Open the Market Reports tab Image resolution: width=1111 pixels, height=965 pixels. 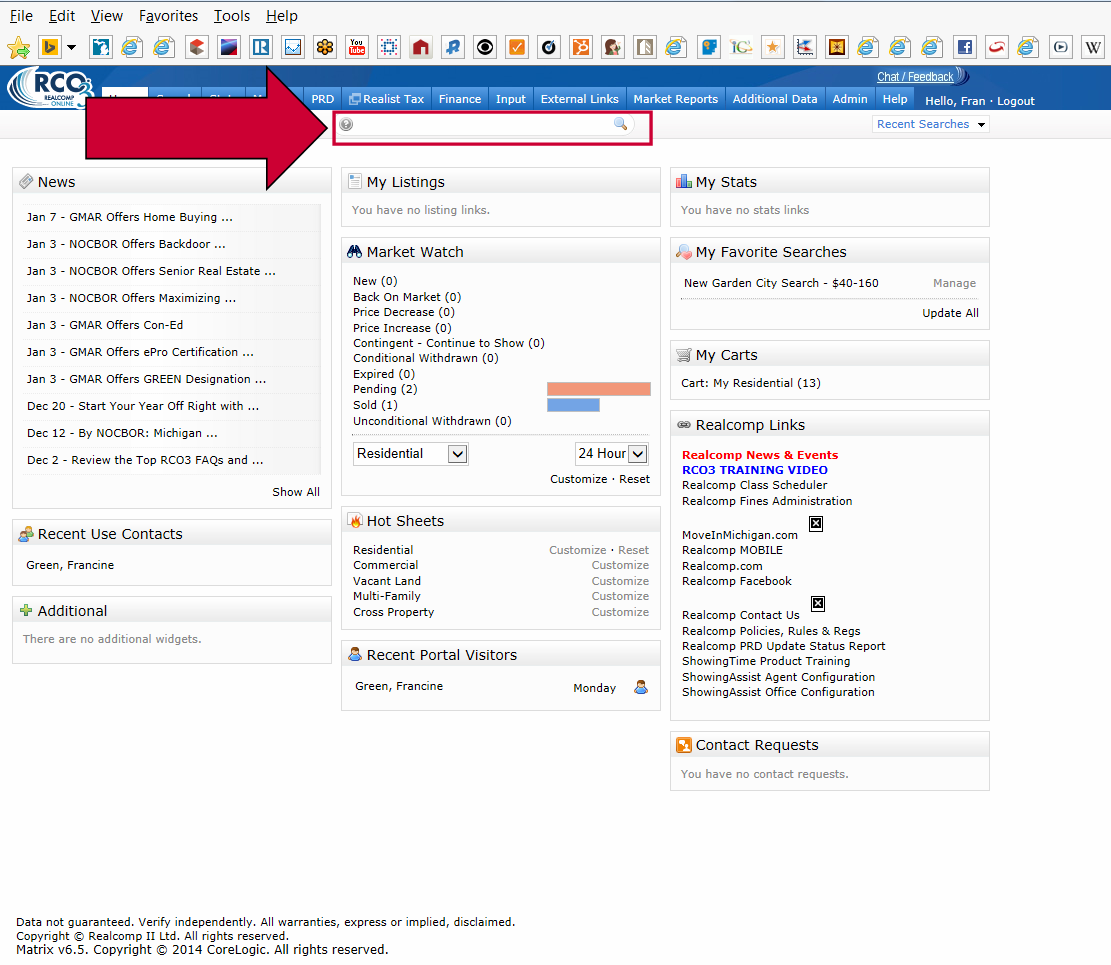(675, 99)
